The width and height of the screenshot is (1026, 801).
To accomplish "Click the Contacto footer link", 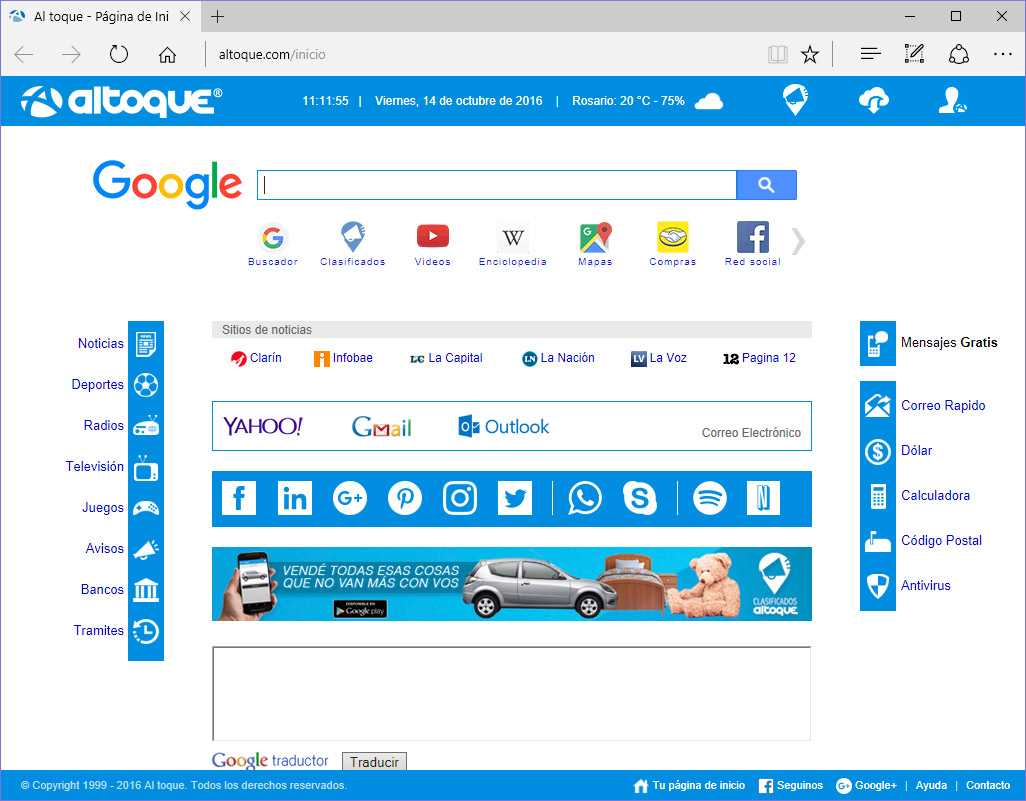I will (988, 785).
